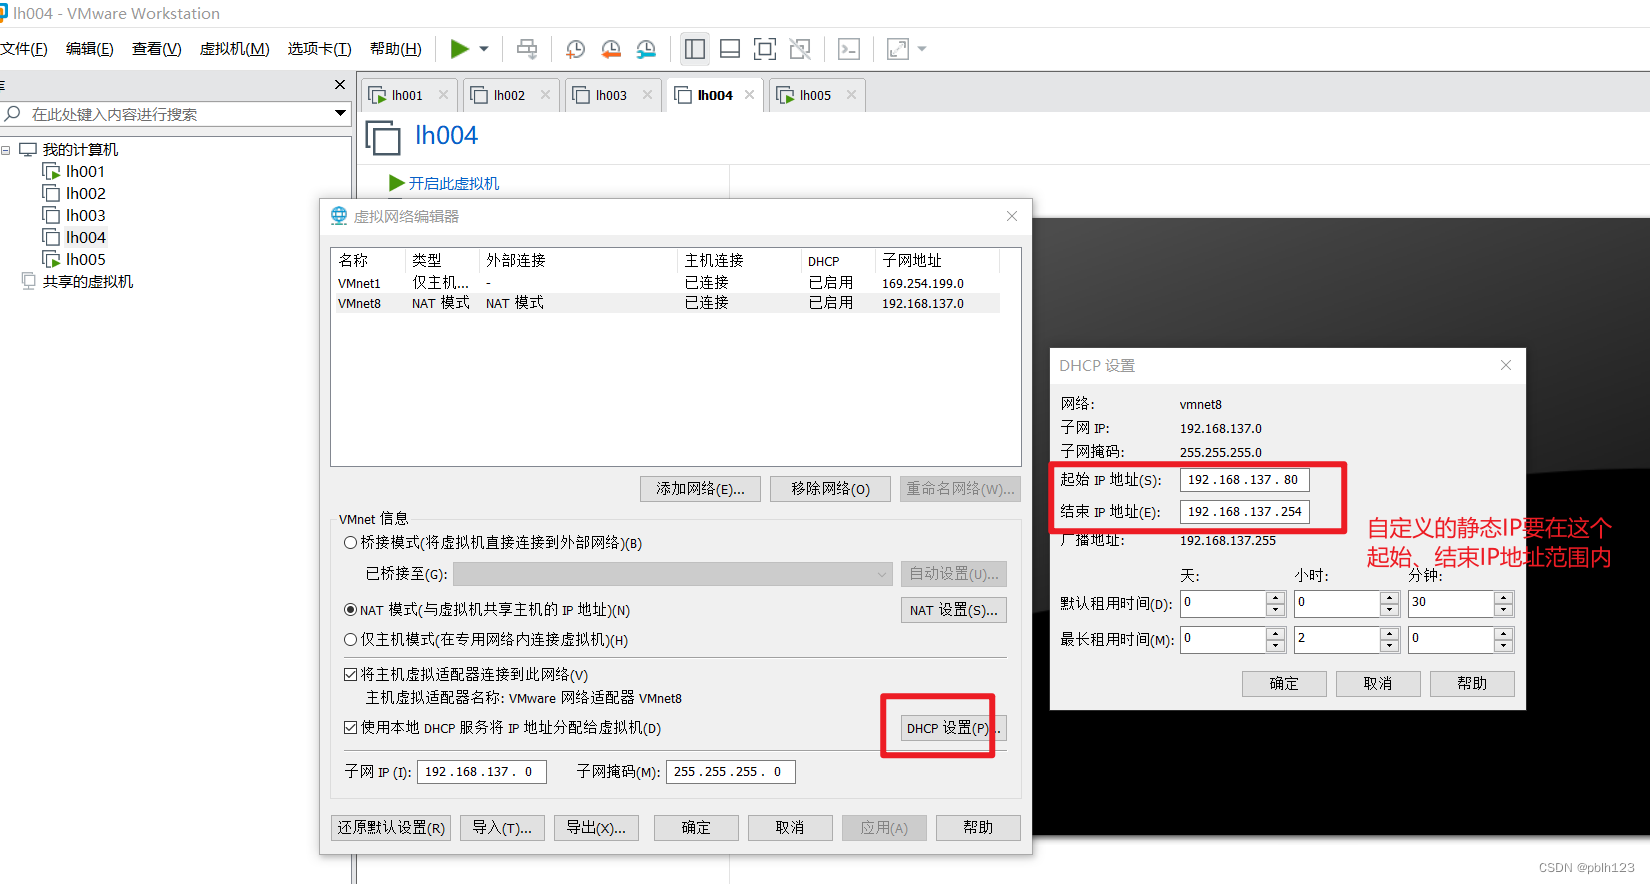Click the search magnifier icon in library
Viewport: 1650px width, 884px height.
tap(13, 114)
